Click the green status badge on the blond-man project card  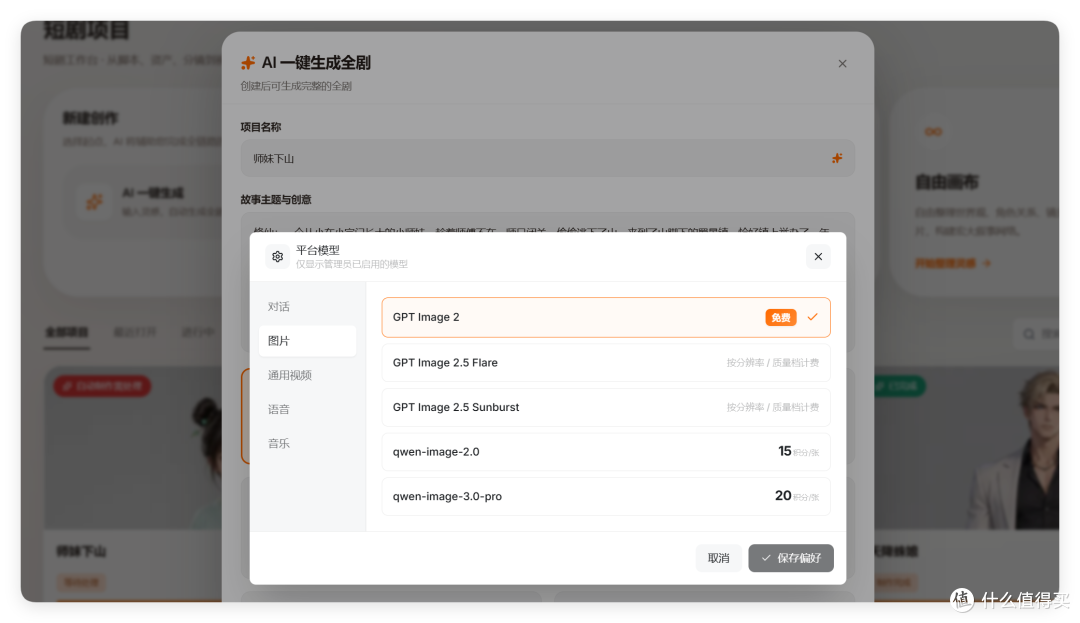tap(900, 386)
